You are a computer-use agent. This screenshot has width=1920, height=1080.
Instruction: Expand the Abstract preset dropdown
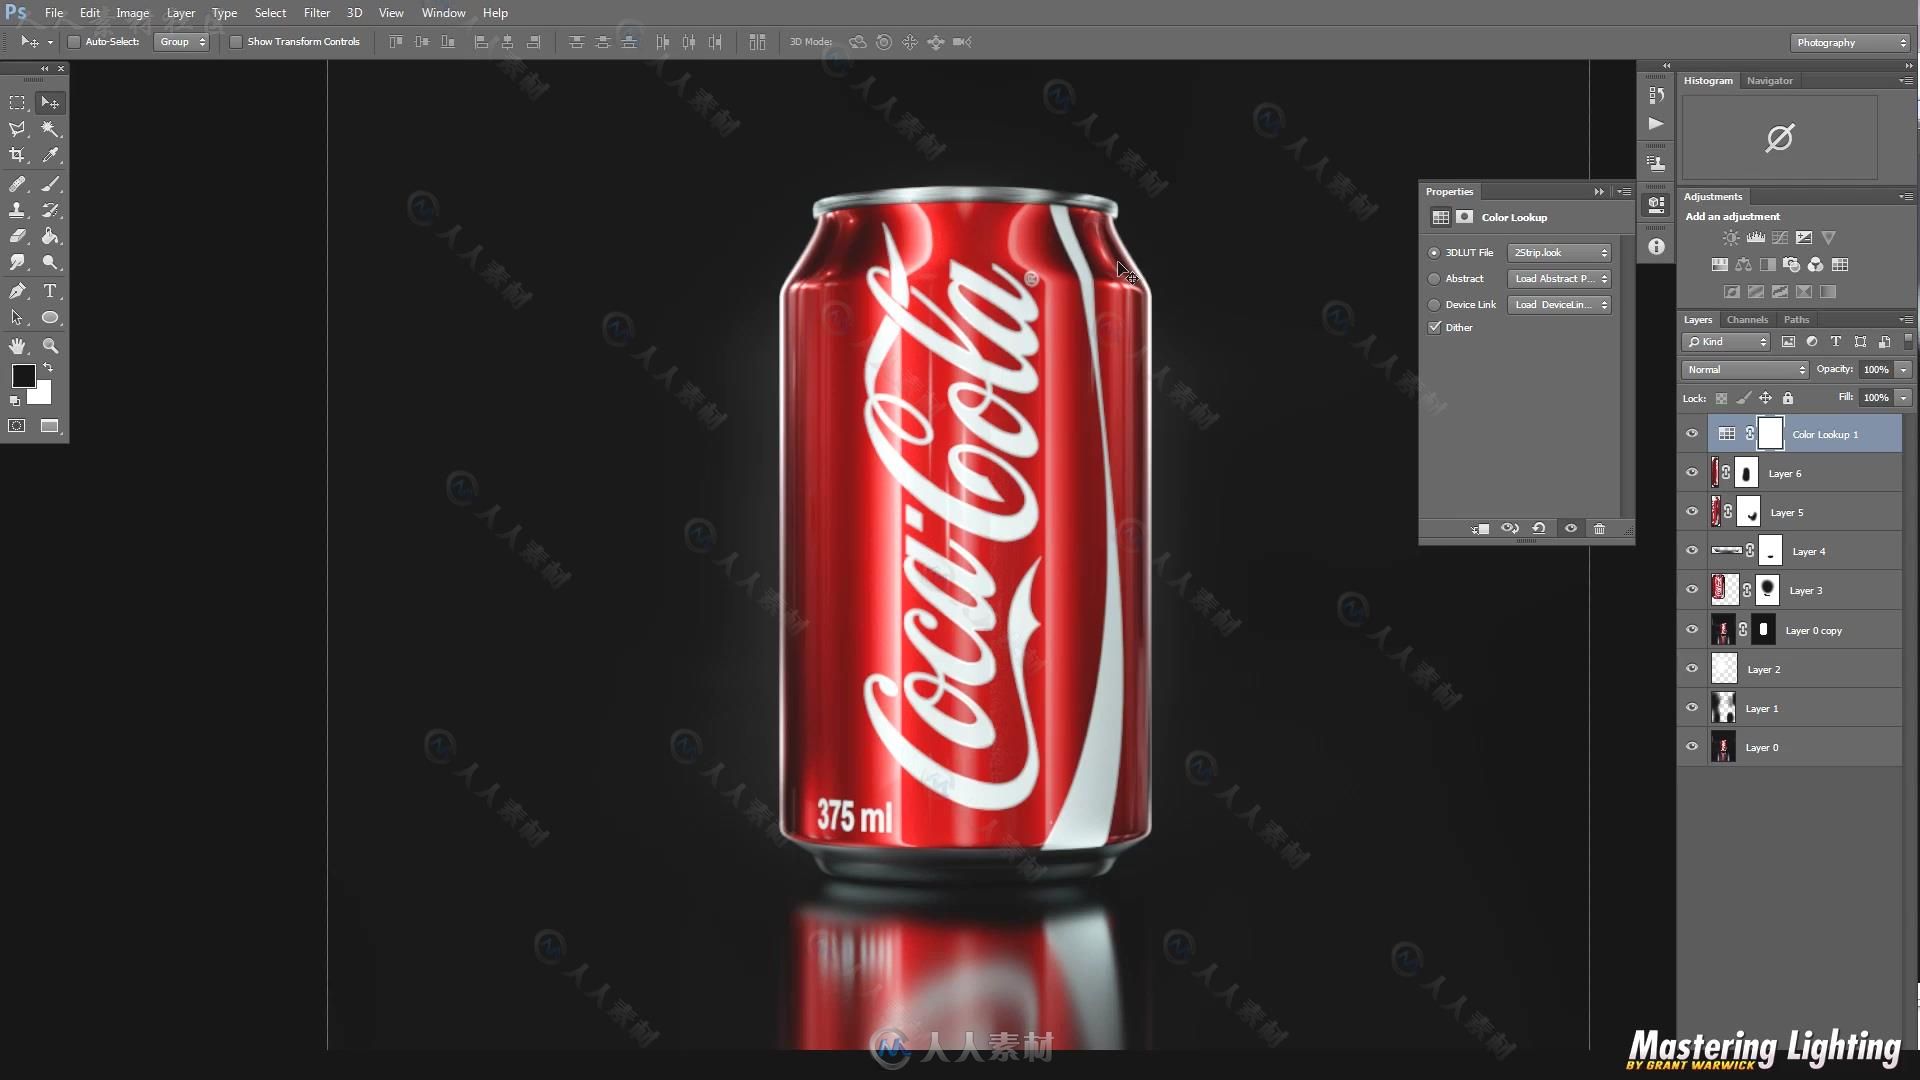[x=1559, y=278]
